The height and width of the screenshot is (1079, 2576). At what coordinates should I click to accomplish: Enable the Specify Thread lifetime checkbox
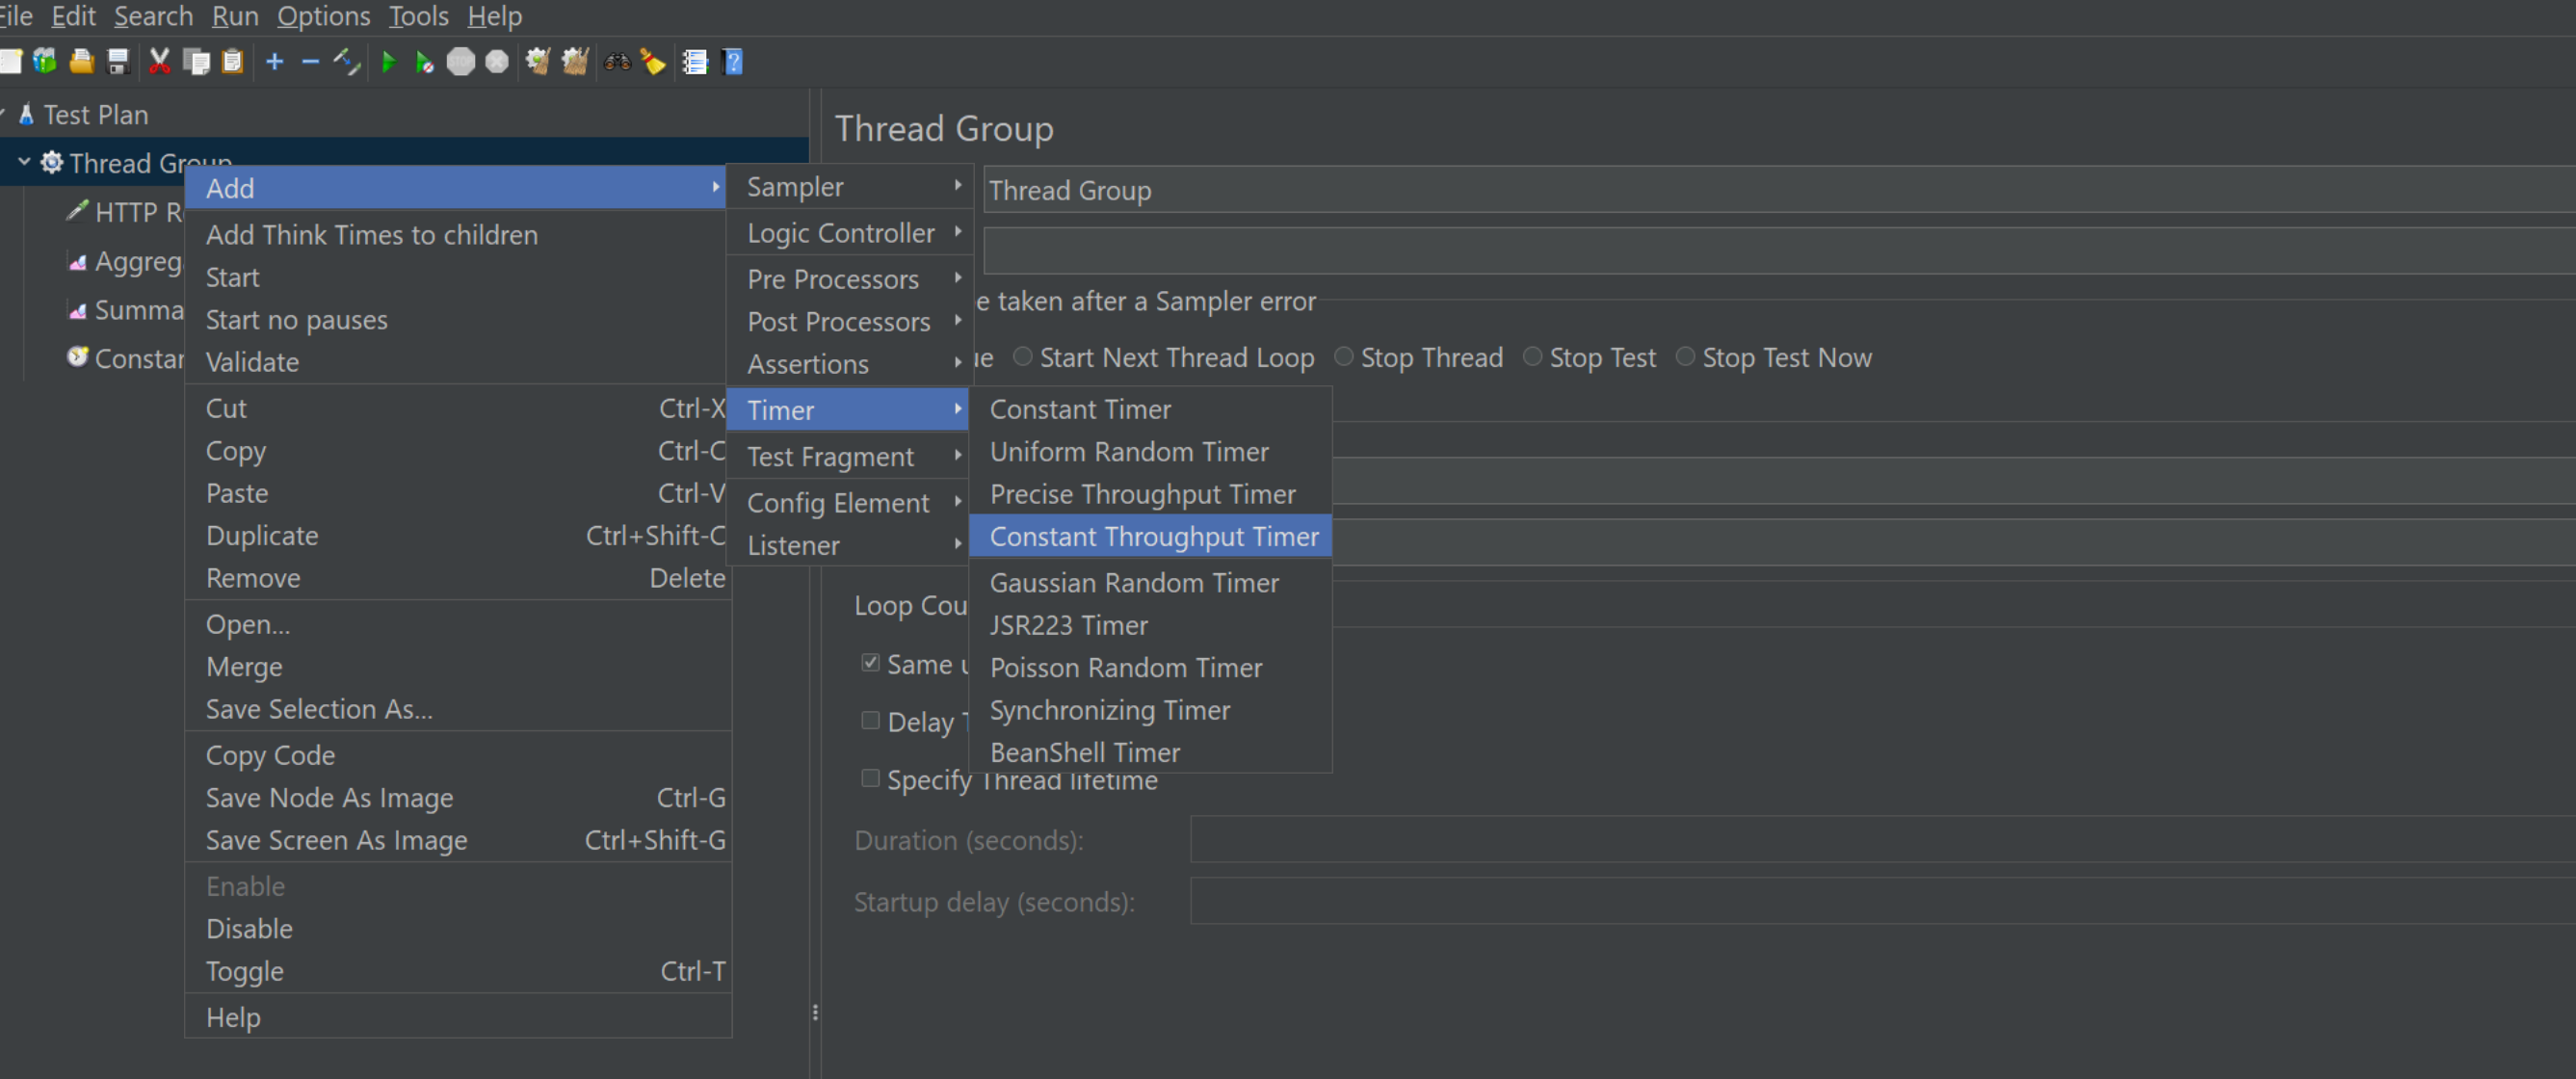[870, 778]
